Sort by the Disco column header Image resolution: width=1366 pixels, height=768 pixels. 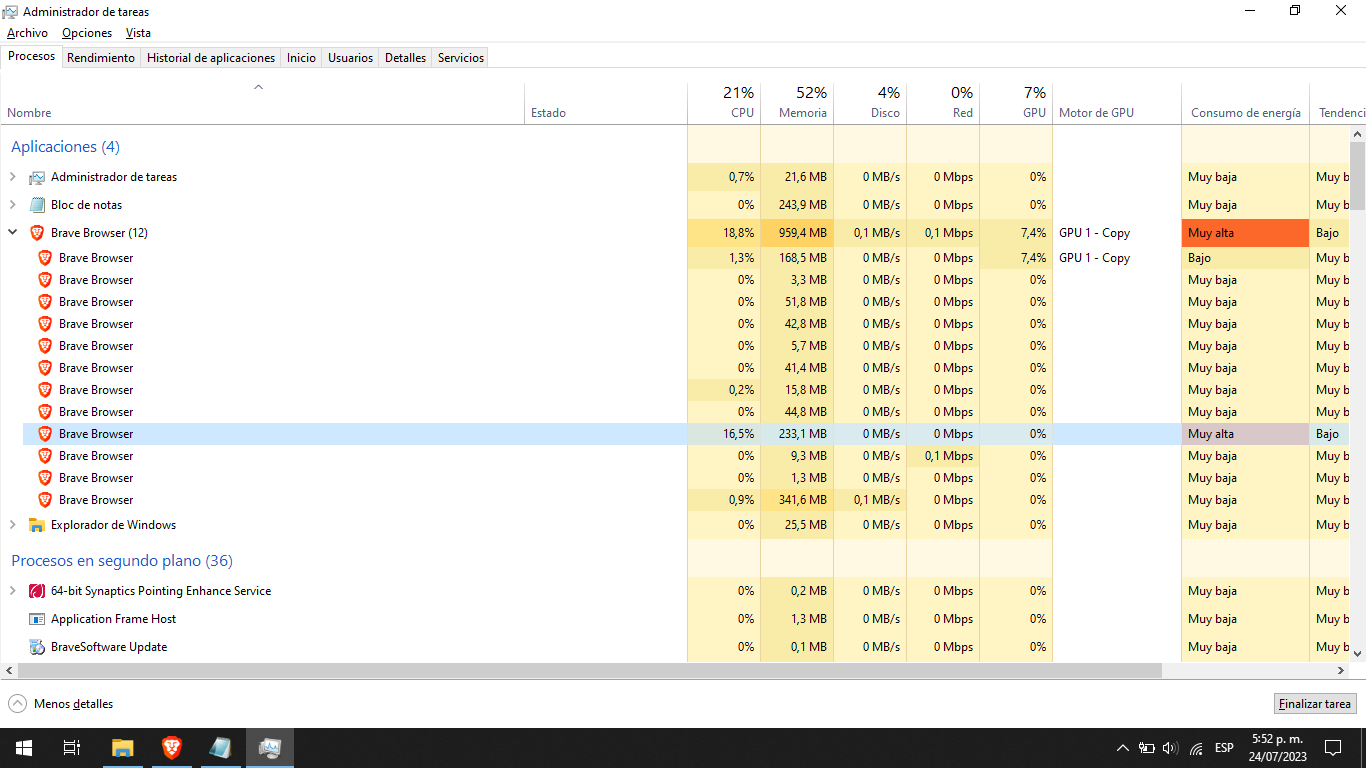pos(870,103)
